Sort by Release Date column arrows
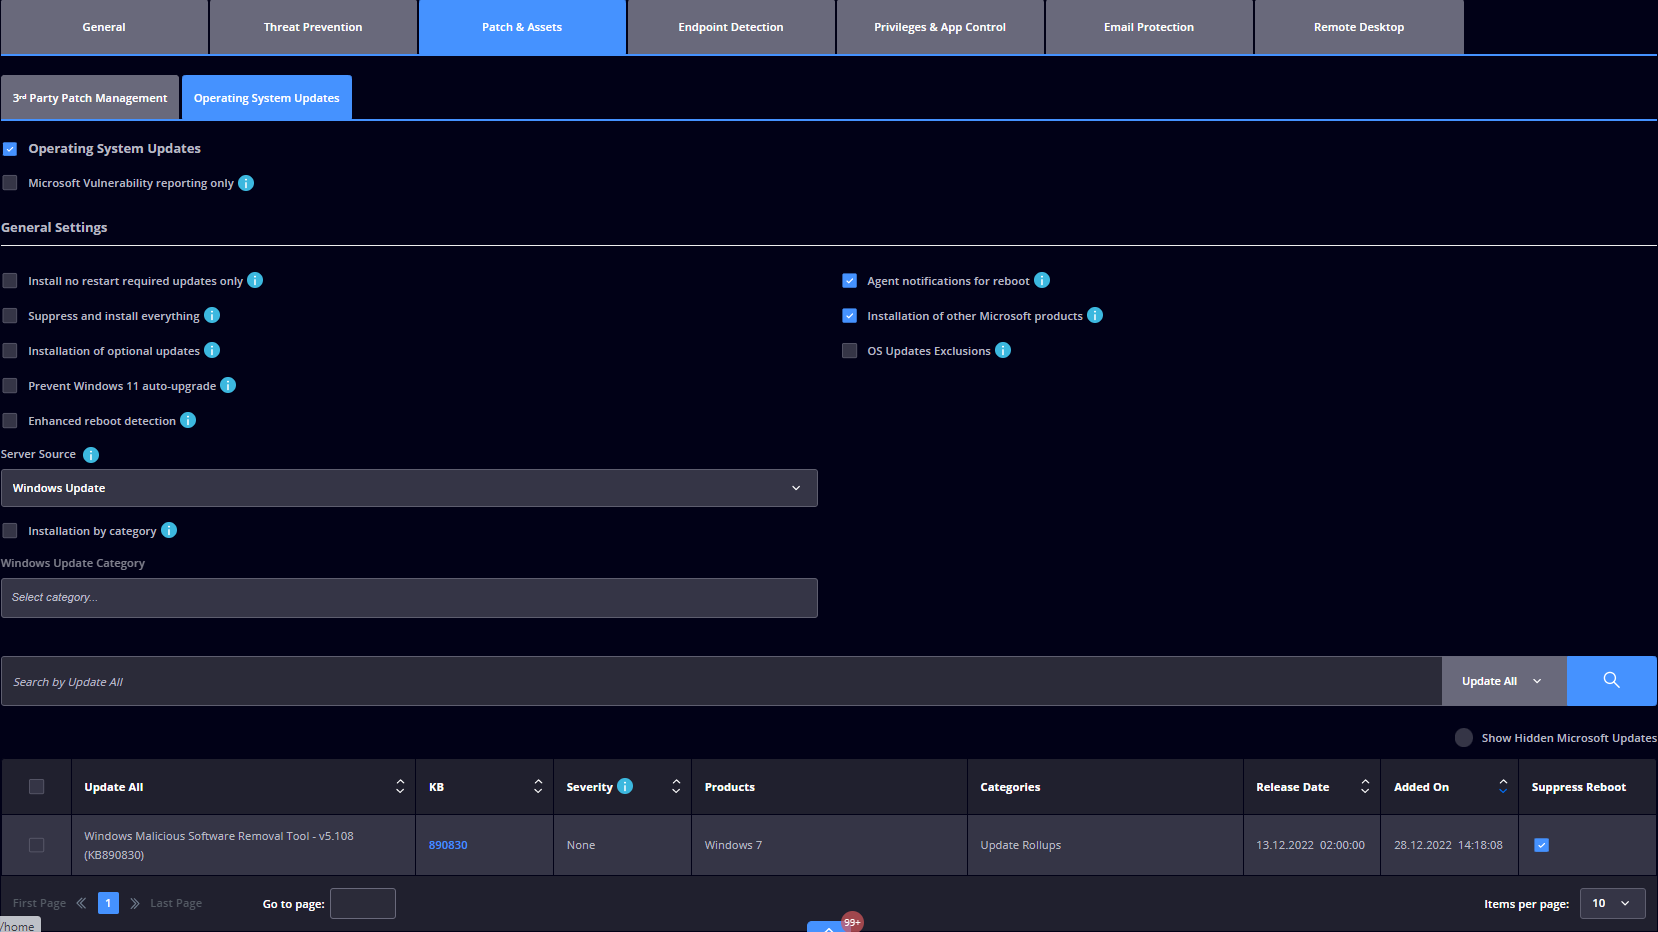The width and height of the screenshot is (1658, 932). (x=1365, y=787)
